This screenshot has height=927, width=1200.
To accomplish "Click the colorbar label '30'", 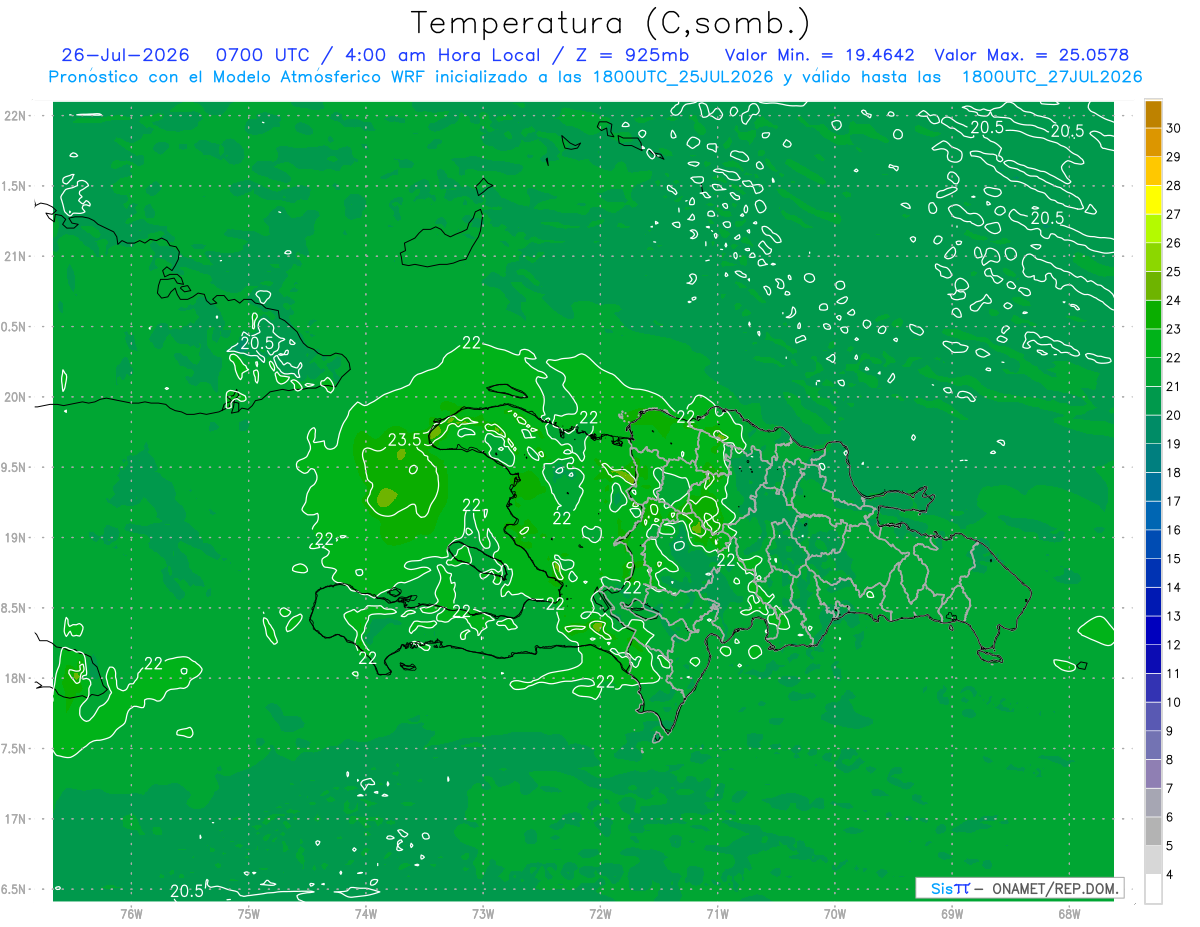I will click(1174, 128).
